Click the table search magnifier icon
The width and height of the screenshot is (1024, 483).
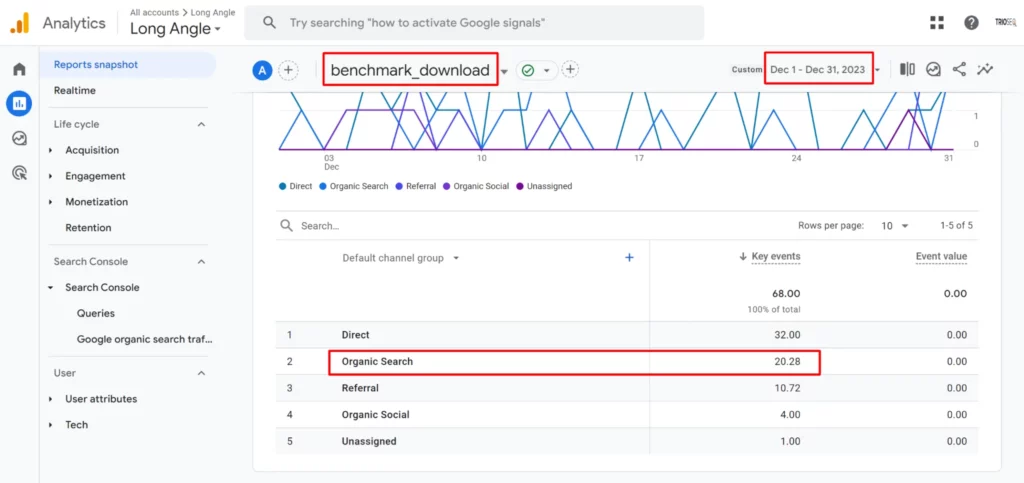pos(286,225)
